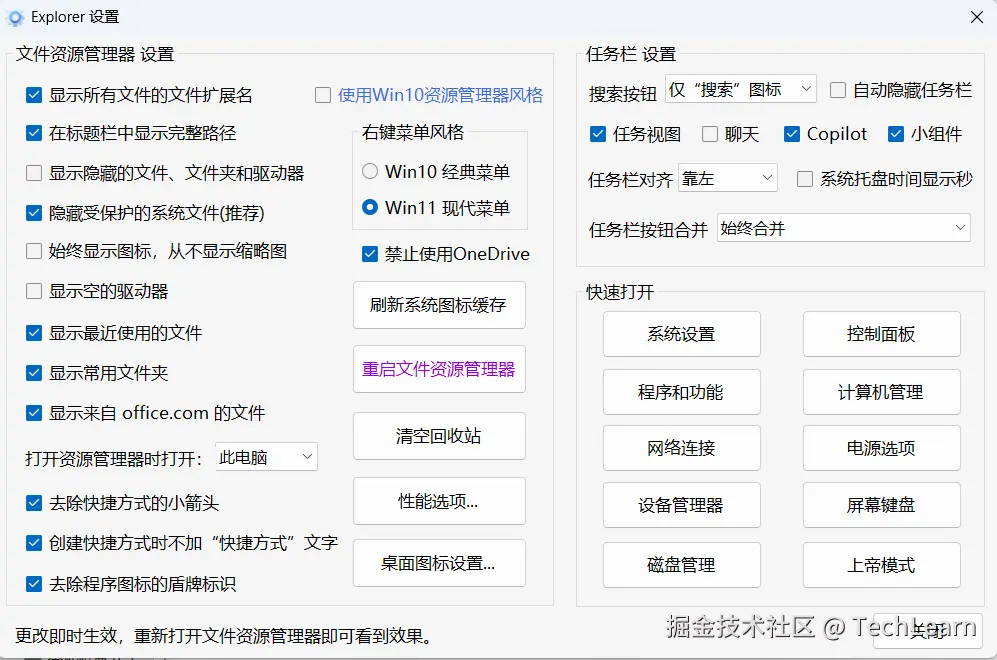Open 控制面板 quick launch button
The width and height of the screenshot is (997, 660).
coord(881,334)
